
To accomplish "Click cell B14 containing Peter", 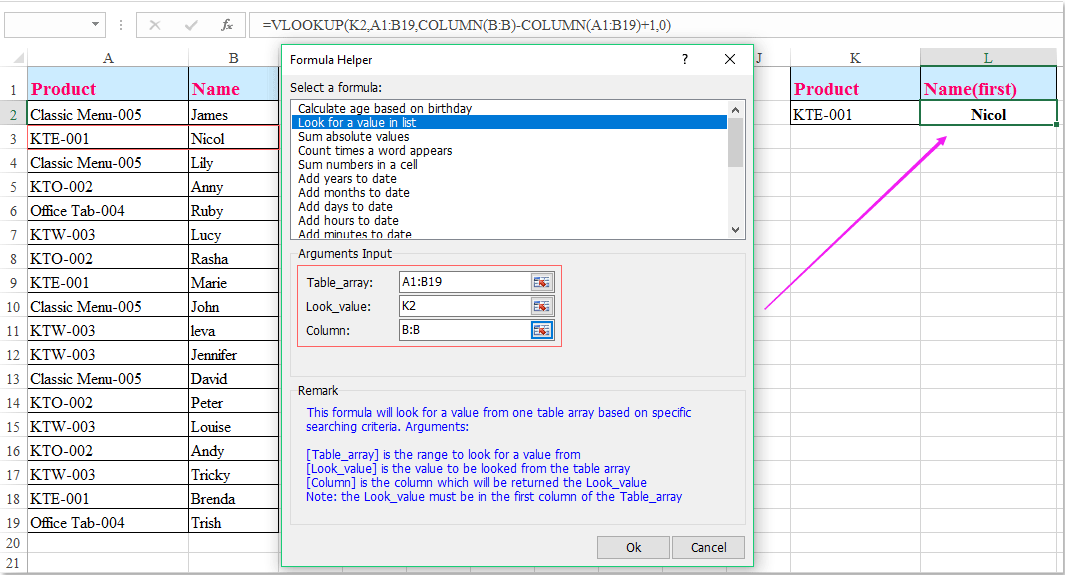I will (x=233, y=403).
